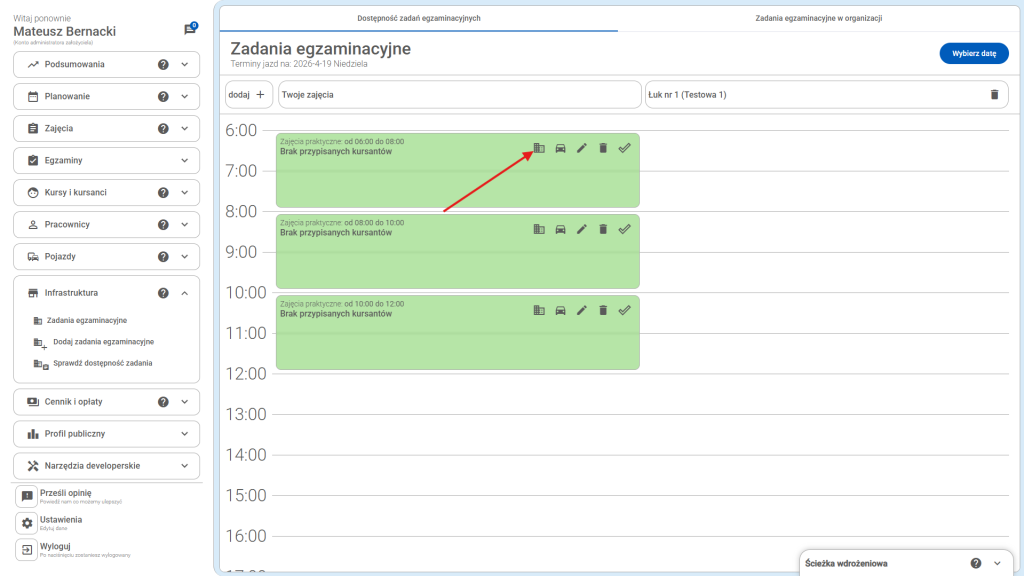1024x576 pixels.
Task: Collapse the Infrastruktura section
Action: pos(185,293)
